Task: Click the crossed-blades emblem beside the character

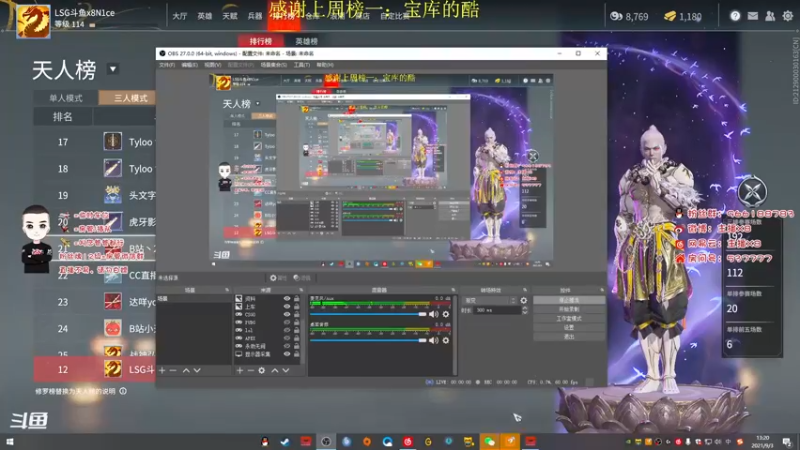Action: tap(752, 191)
